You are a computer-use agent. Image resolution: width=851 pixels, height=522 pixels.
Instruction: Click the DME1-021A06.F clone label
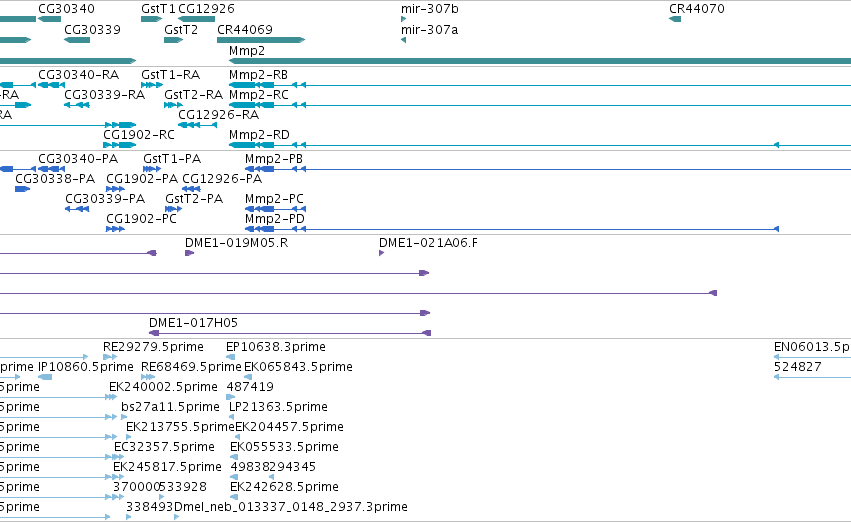point(429,243)
